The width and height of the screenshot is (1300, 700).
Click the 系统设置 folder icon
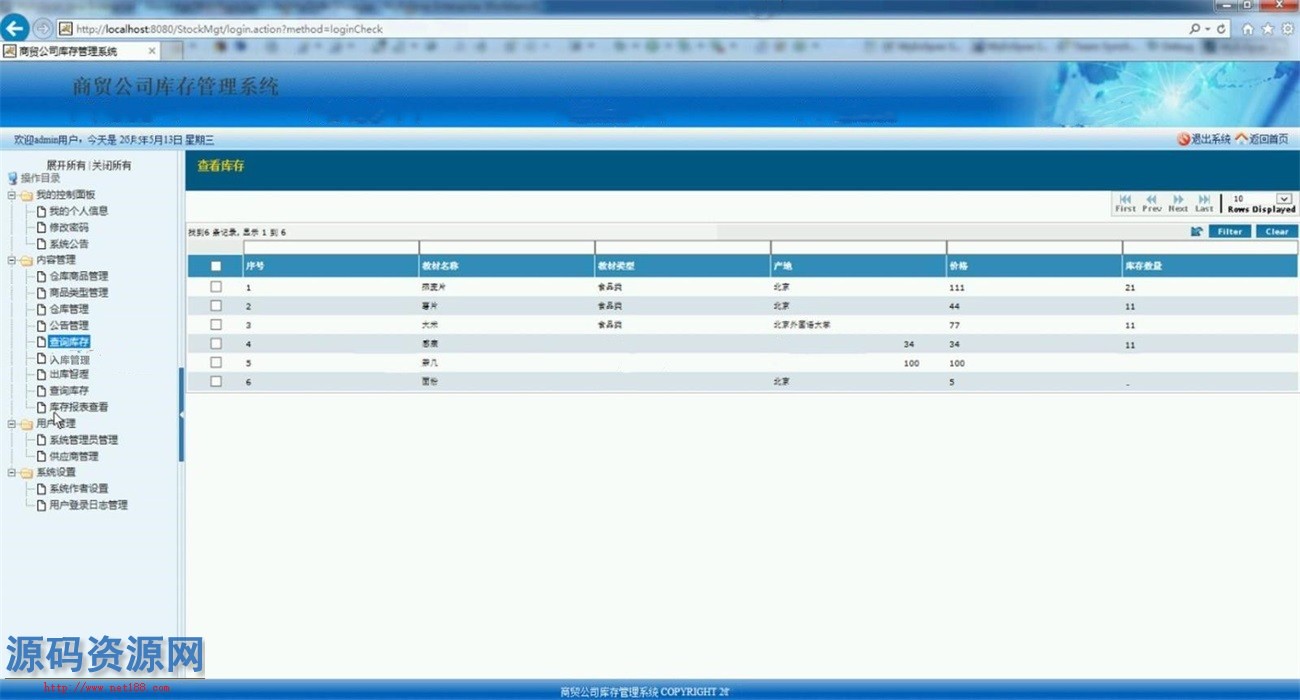click(x=27, y=473)
